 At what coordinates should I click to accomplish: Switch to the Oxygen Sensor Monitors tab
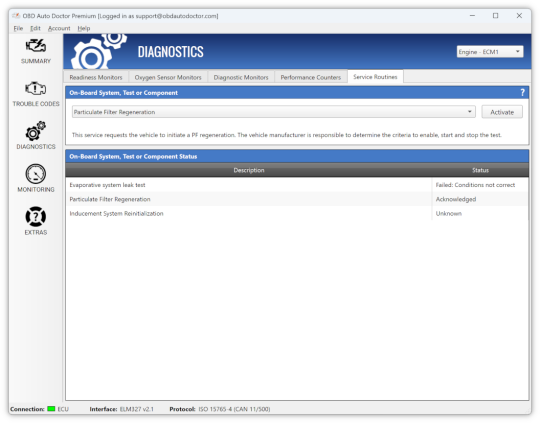[168, 77]
